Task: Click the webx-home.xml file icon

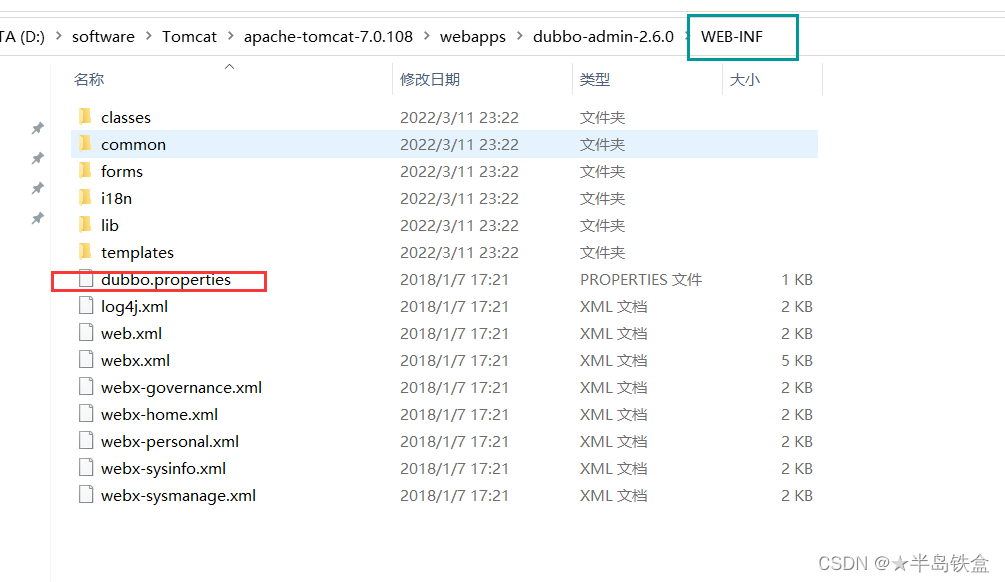Action: click(x=86, y=413)
